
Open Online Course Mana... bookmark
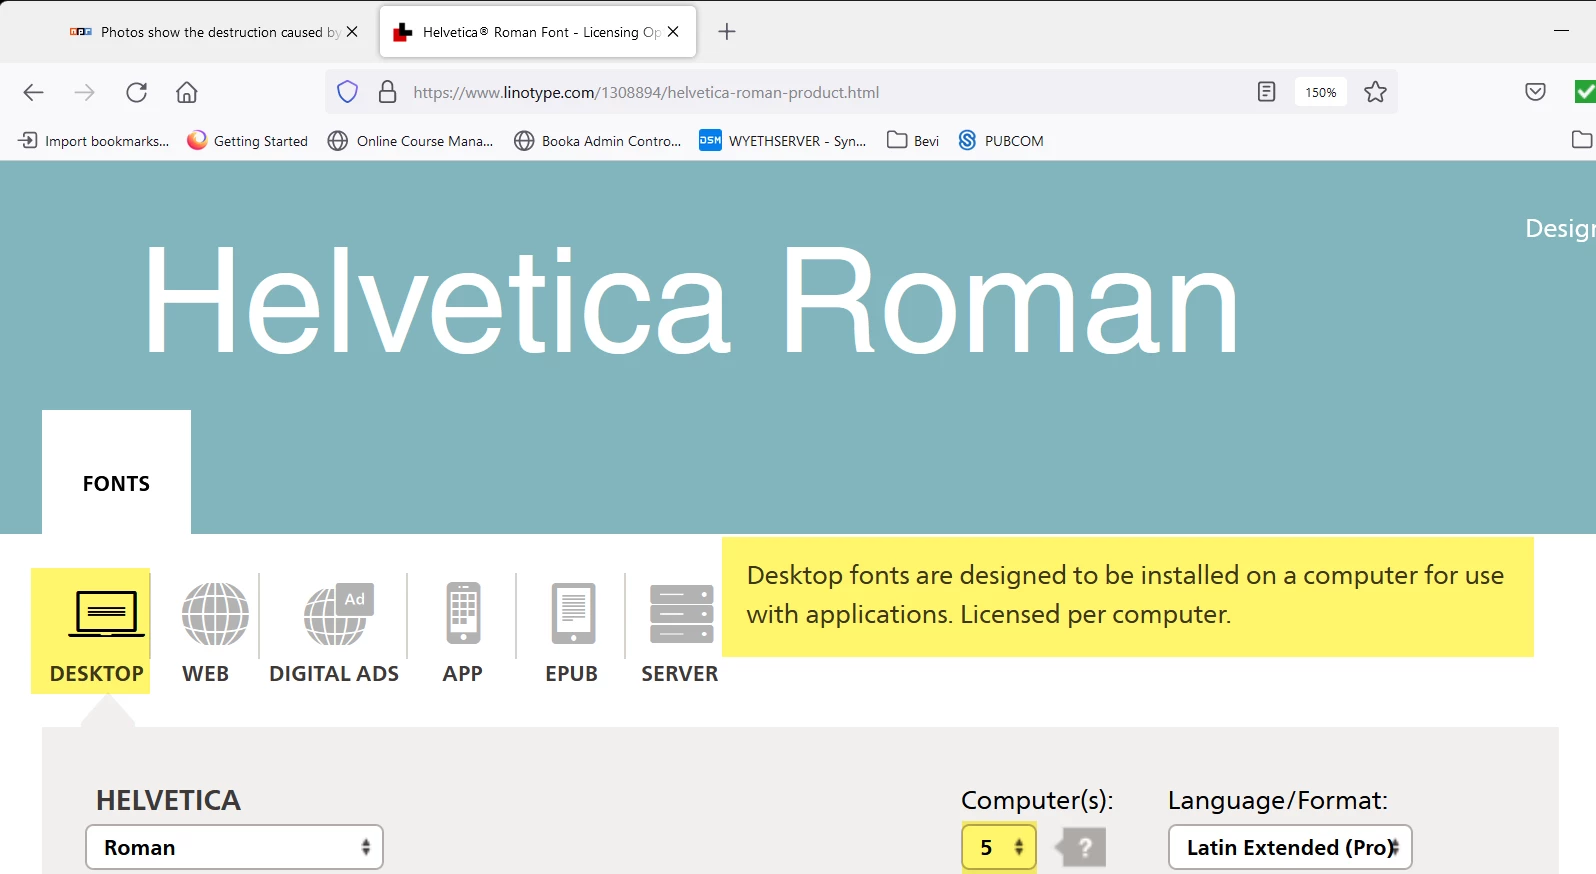pos(411,141)
